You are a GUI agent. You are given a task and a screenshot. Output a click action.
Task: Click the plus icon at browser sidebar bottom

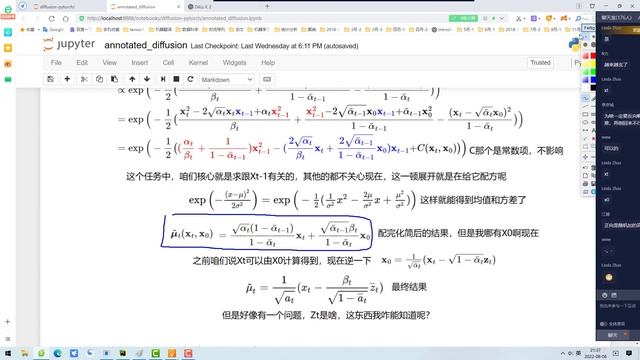[x=7, y=322]
